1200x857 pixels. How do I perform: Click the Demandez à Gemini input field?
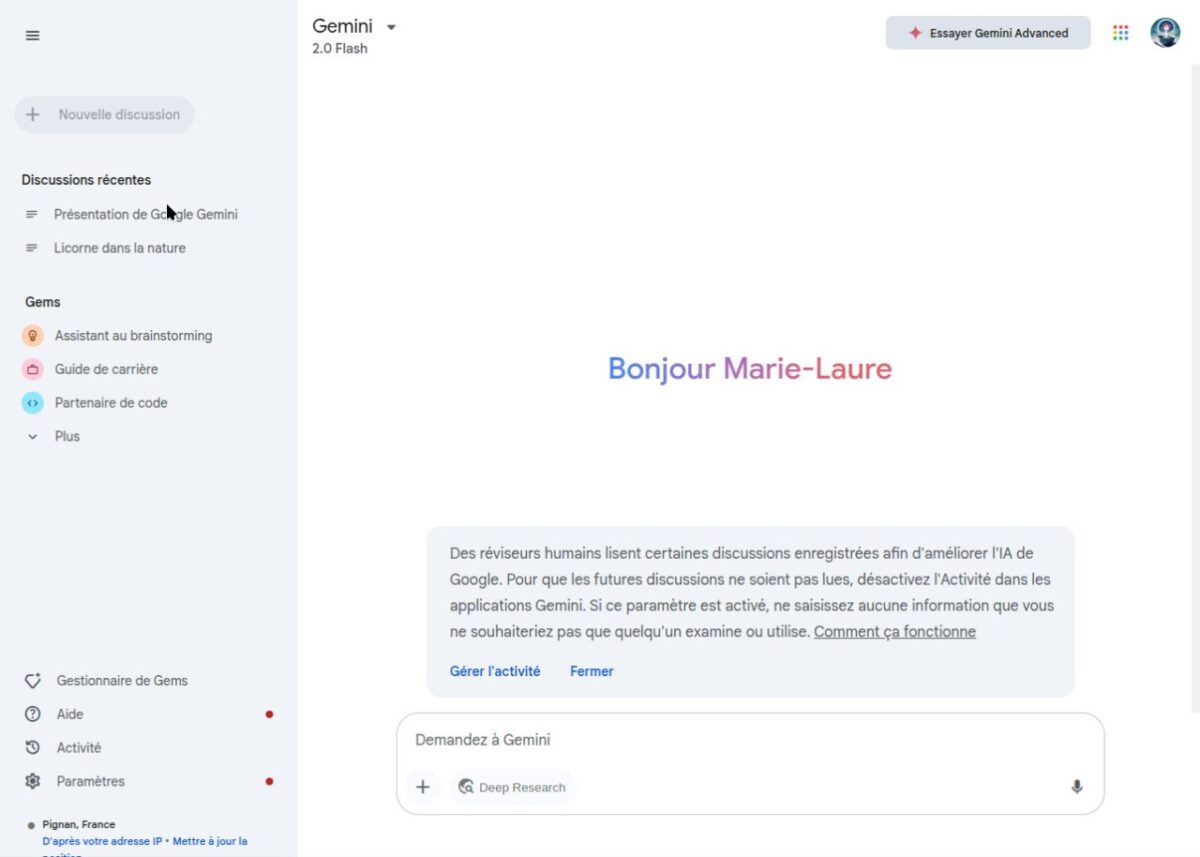(x=750, y=740)
